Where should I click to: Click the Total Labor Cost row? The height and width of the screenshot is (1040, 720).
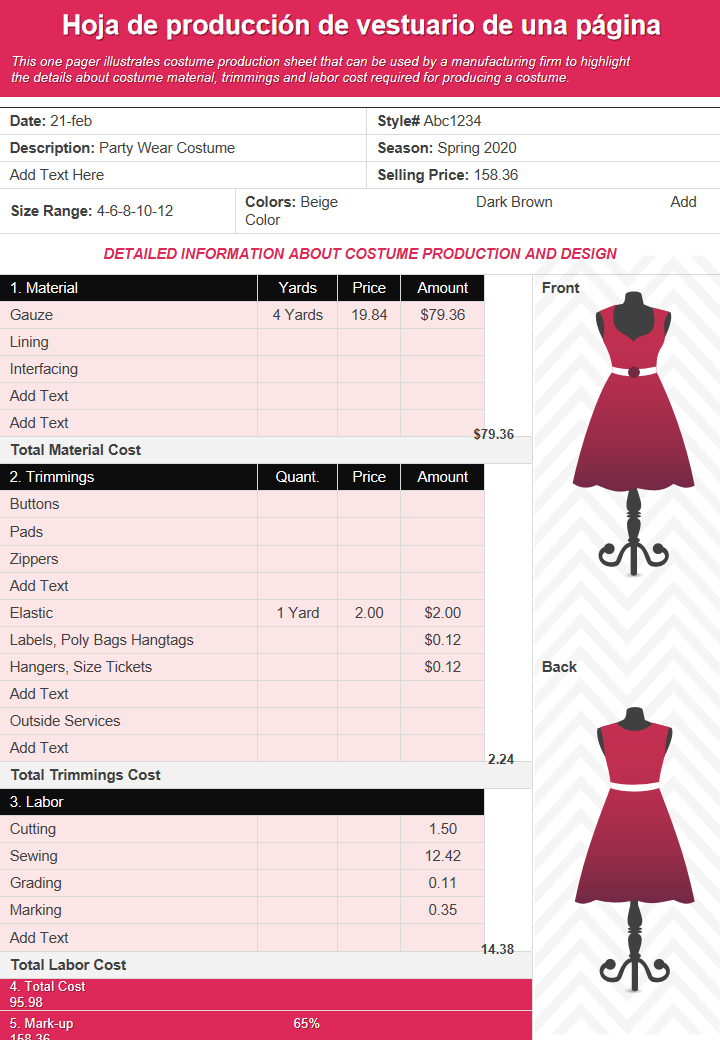pos(266,965)
